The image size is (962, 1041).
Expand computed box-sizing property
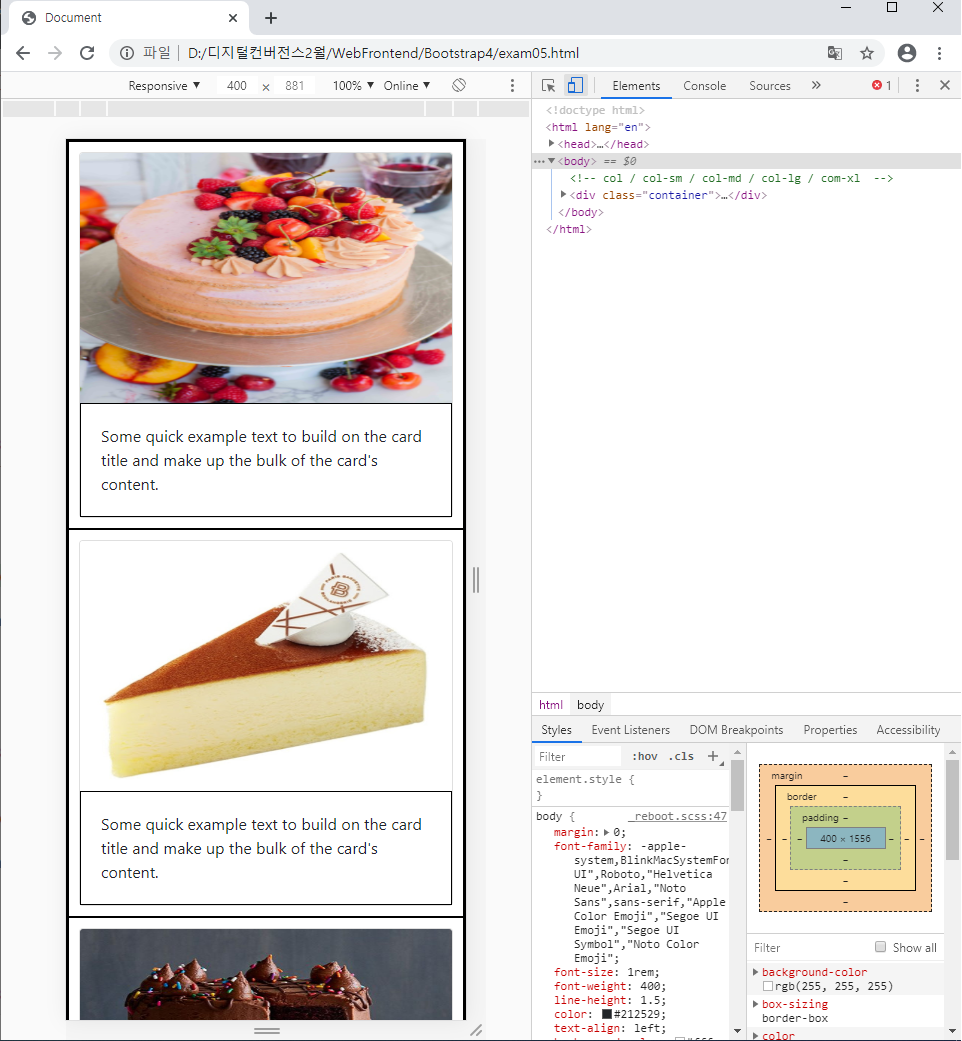756,1003
